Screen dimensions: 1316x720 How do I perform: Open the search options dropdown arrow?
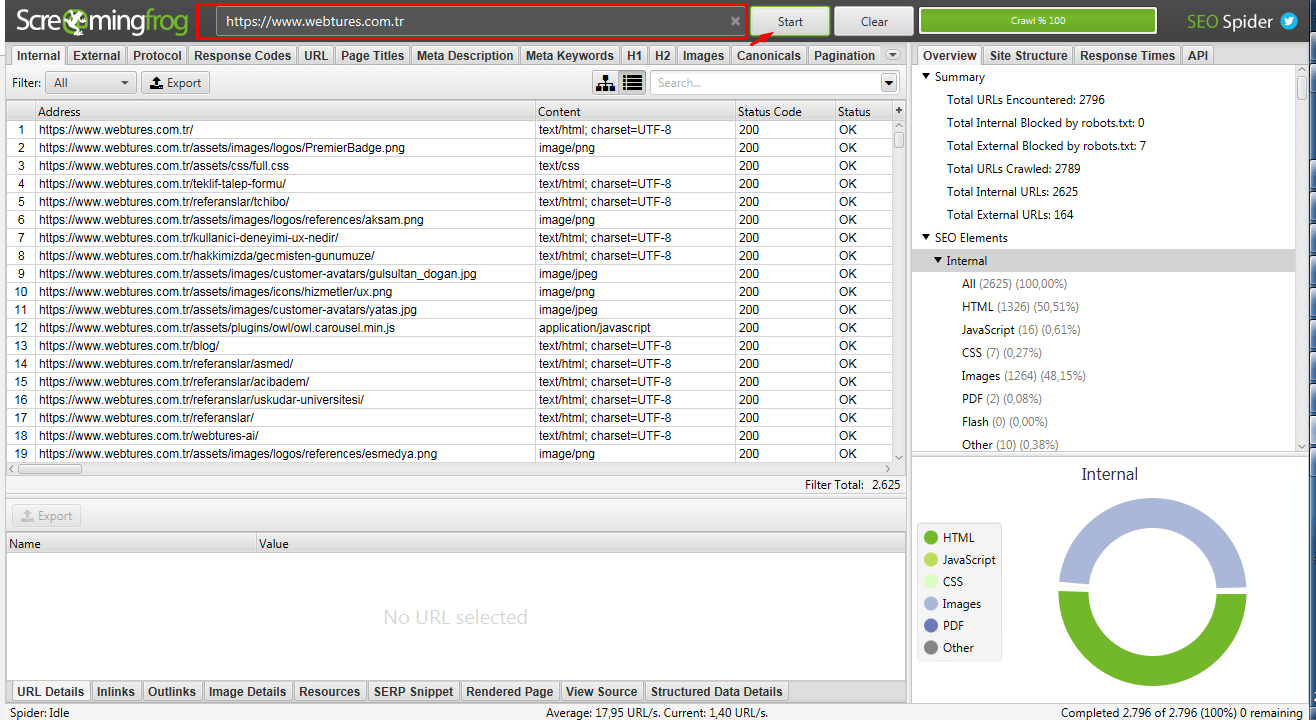tap(889, 83)
